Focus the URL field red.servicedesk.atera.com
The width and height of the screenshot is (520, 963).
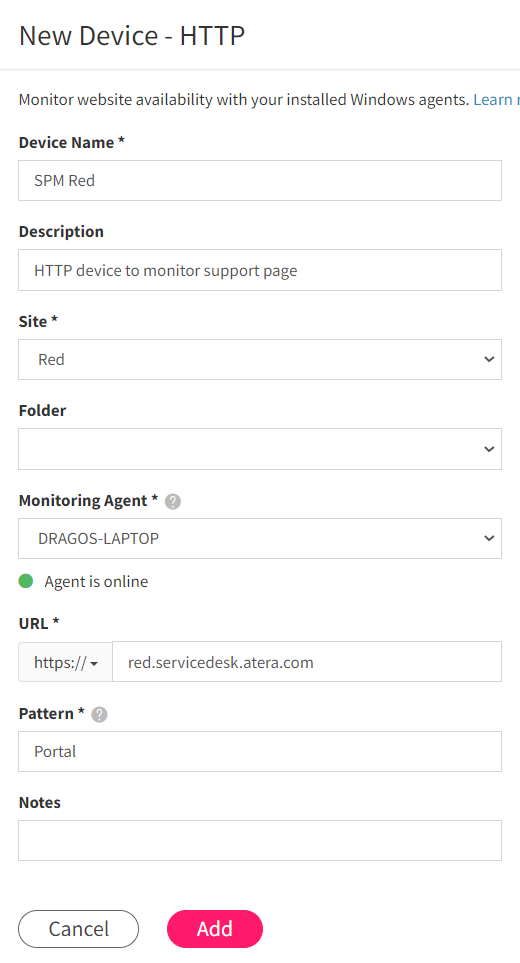(307, 662)
